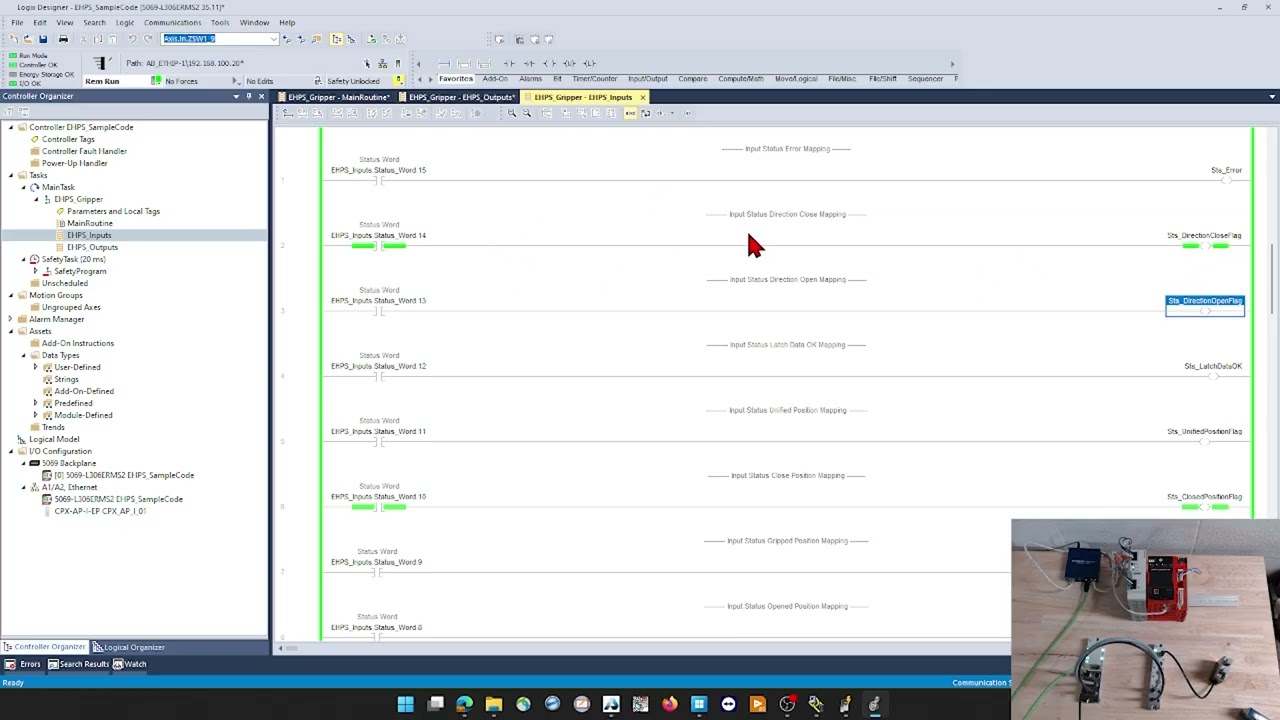Select the Add-On instruction tab
Screen dimensions: 1280x720
point(495,79)
